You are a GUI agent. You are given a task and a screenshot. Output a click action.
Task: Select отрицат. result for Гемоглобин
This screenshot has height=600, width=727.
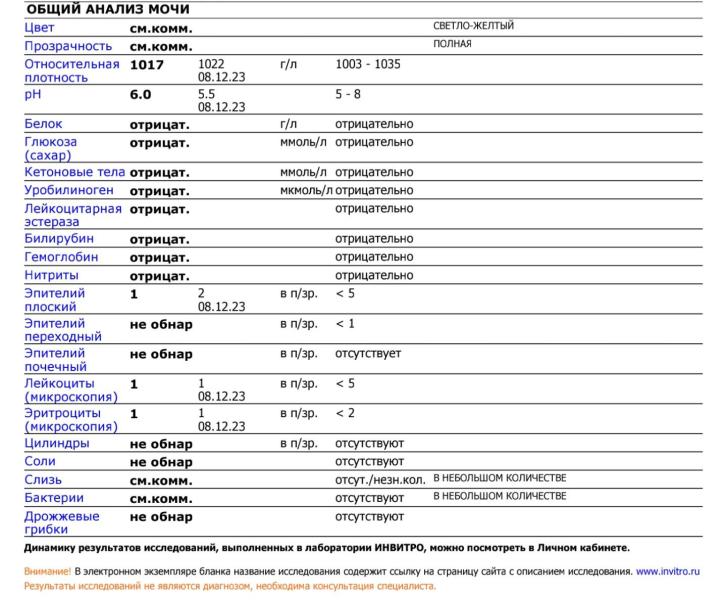click(x=159, y=258)
